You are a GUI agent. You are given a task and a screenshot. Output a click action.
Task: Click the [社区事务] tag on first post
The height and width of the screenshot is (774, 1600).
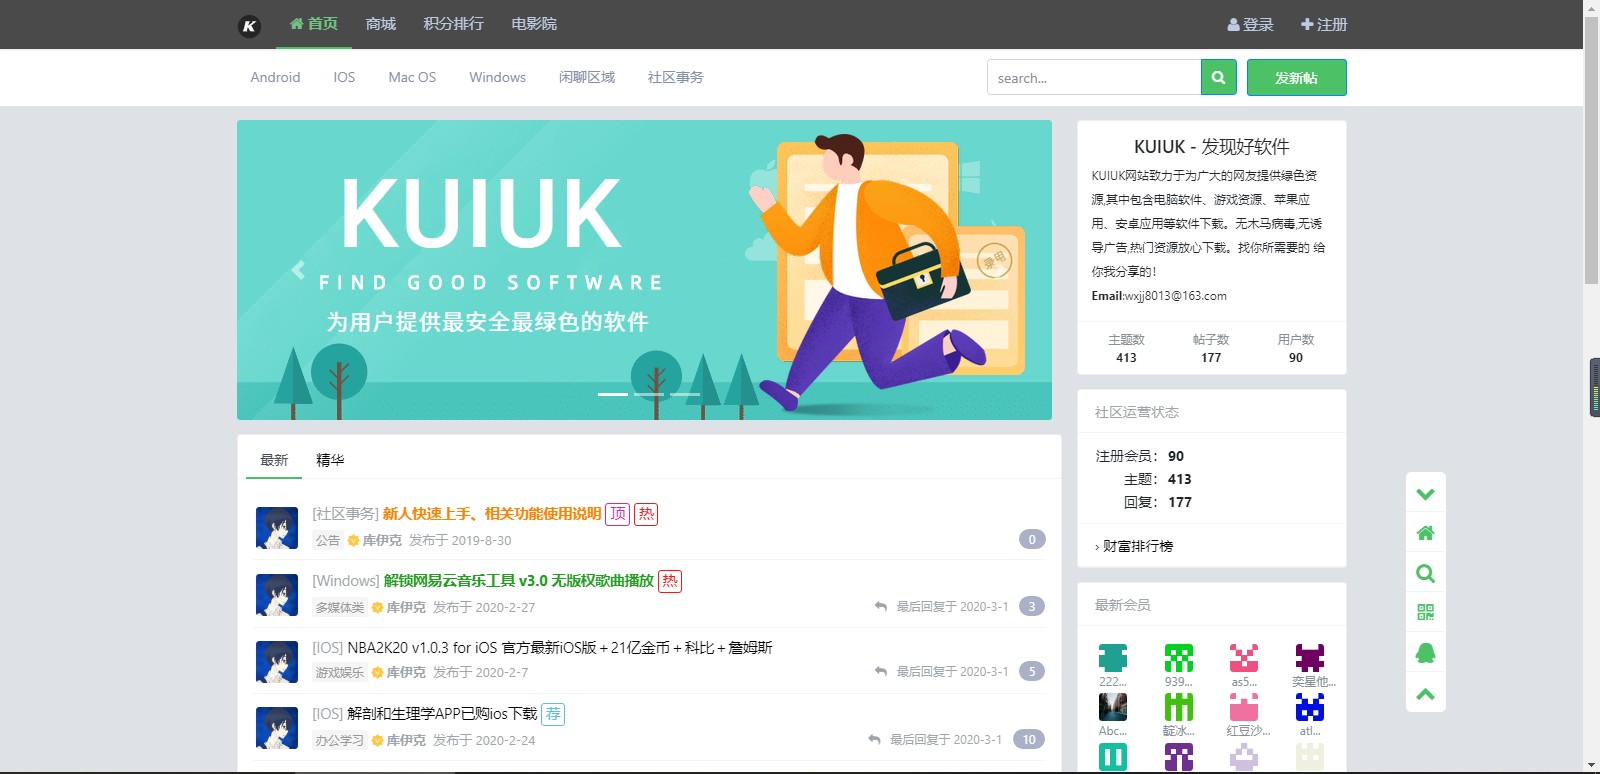(345, 514)
